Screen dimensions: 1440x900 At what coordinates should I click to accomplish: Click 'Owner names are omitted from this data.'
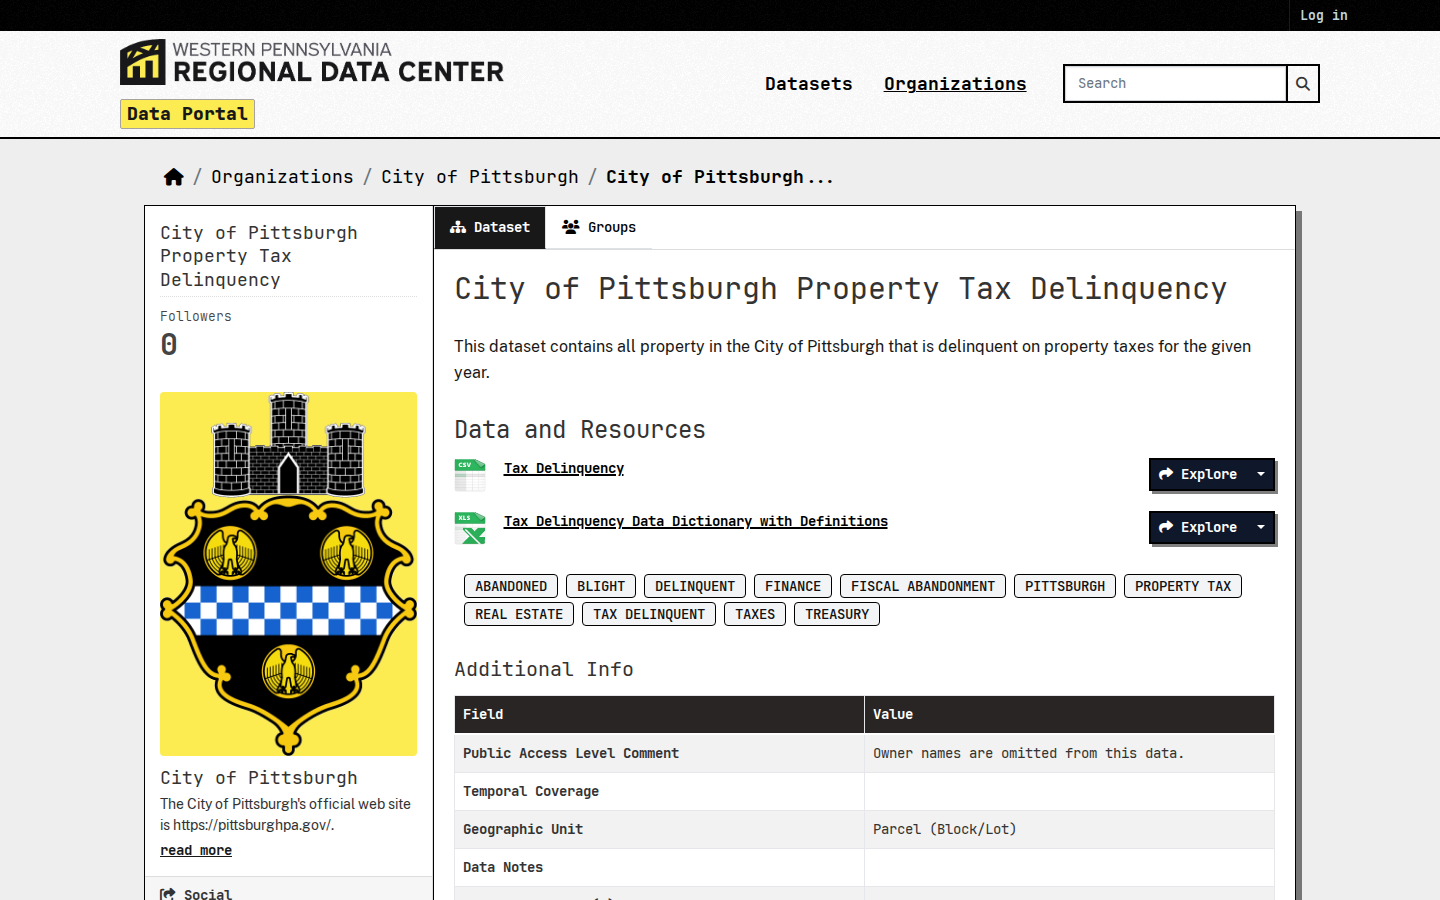click(1029, 753)
